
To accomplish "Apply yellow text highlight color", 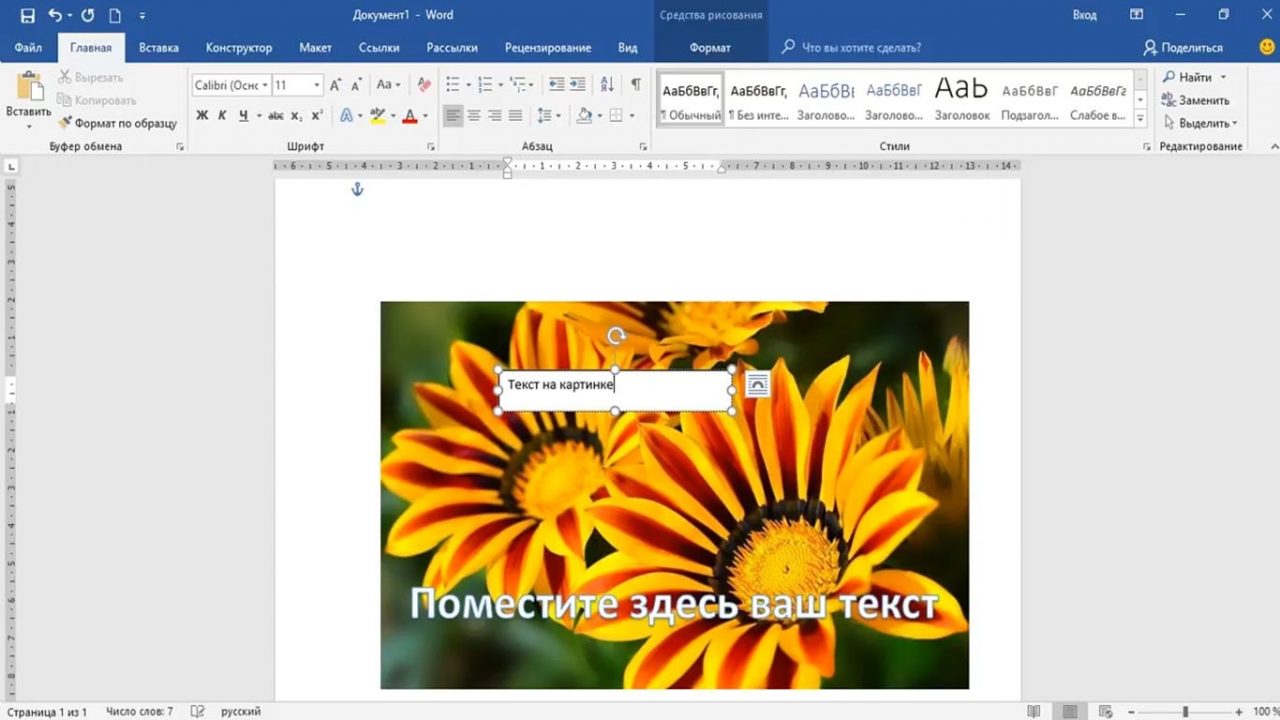I will [x=377, y=116].
